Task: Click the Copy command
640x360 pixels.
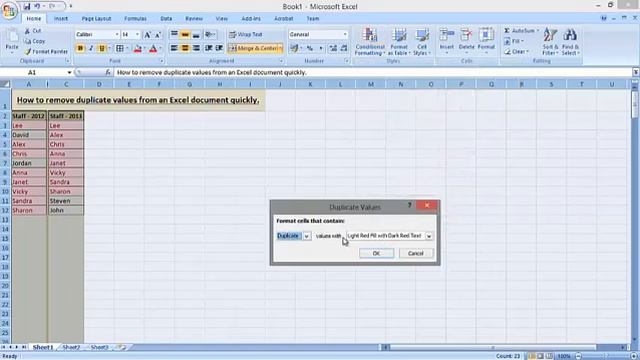Action: click(x=35, y=41)
